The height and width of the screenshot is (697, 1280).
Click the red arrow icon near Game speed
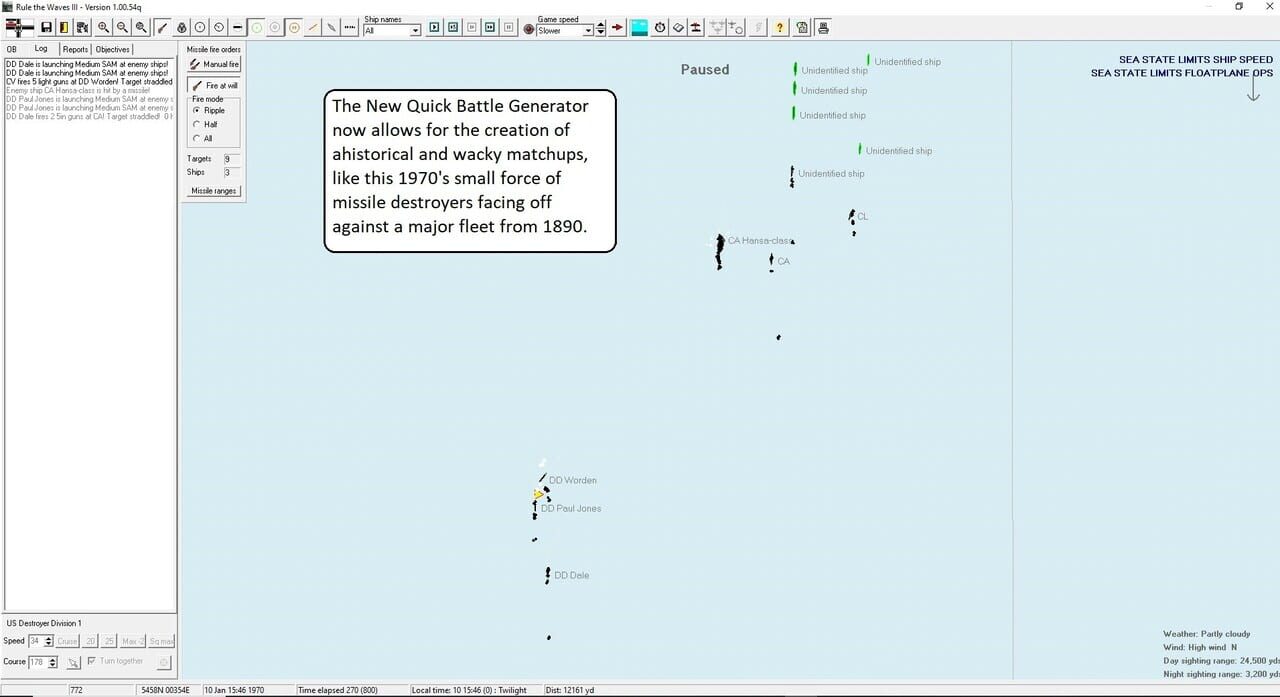pos(617,28)
